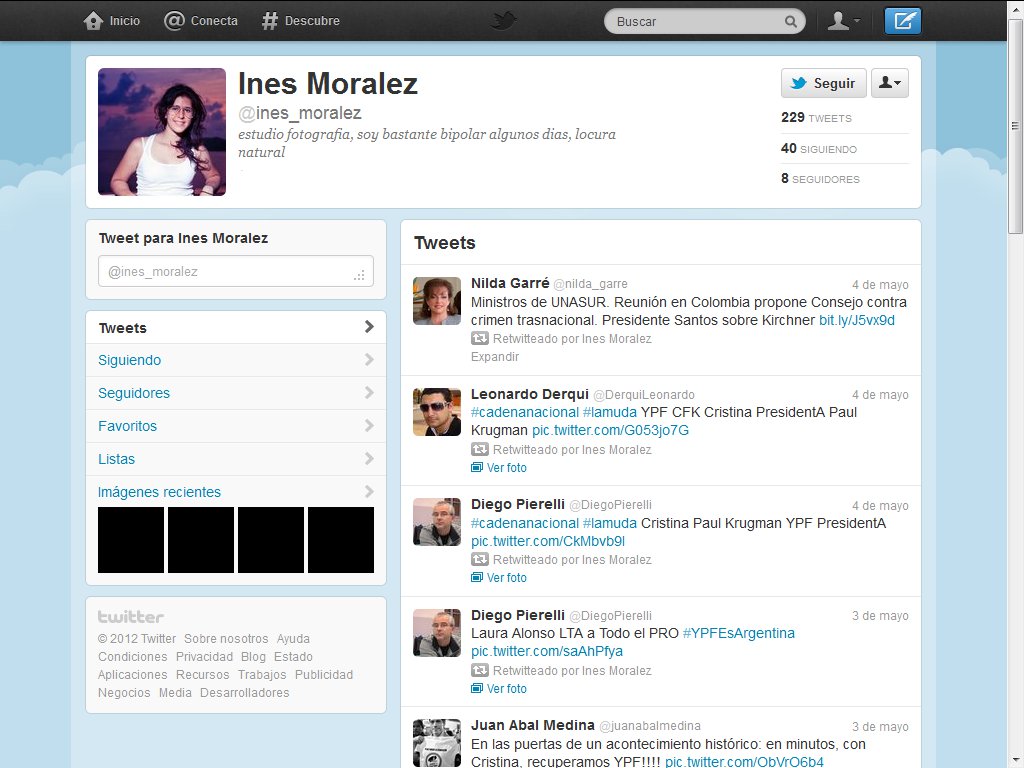Select Siguiendo in the sidebar list
This screenshot has height=768, width=1024.
pos(236,360)
